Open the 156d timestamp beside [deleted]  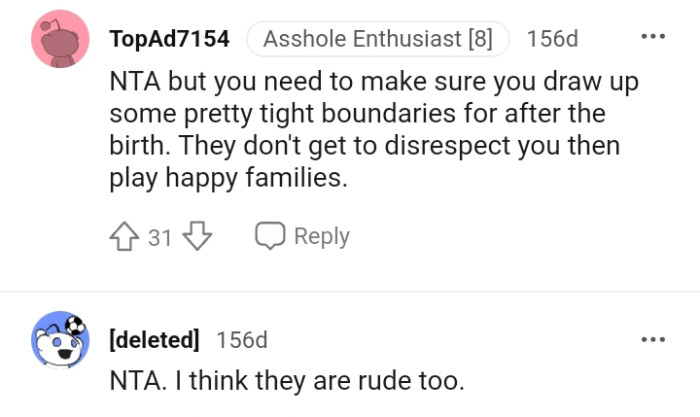pos(242,340)
